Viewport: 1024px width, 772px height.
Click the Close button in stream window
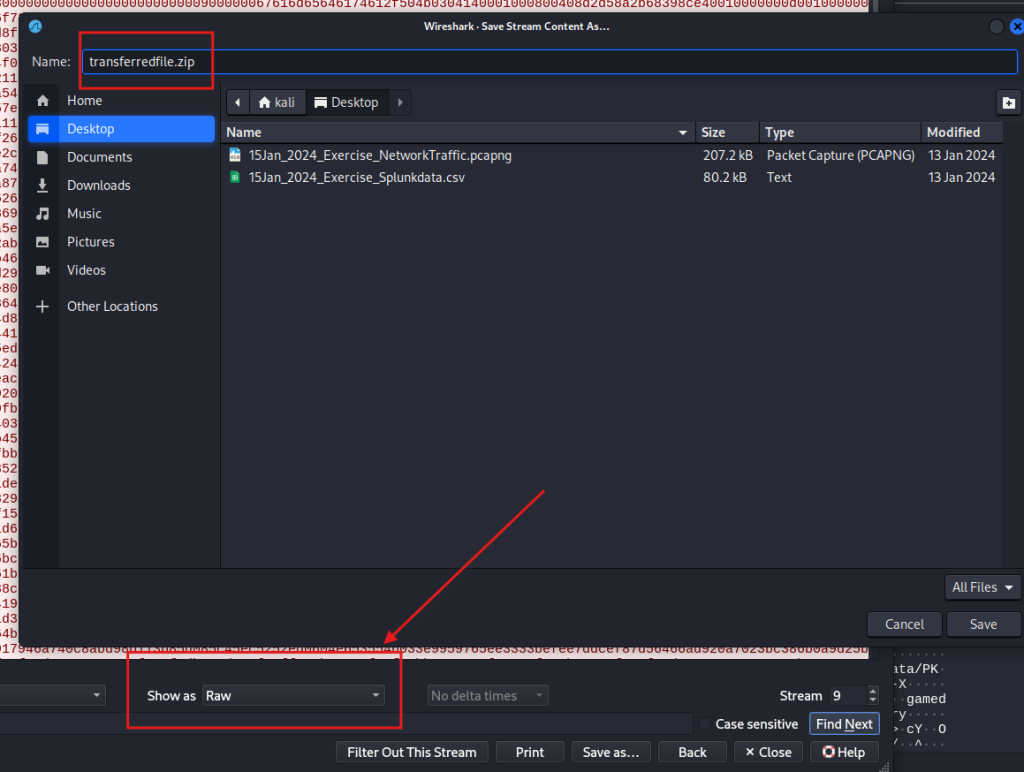click(x=769, y=752)
